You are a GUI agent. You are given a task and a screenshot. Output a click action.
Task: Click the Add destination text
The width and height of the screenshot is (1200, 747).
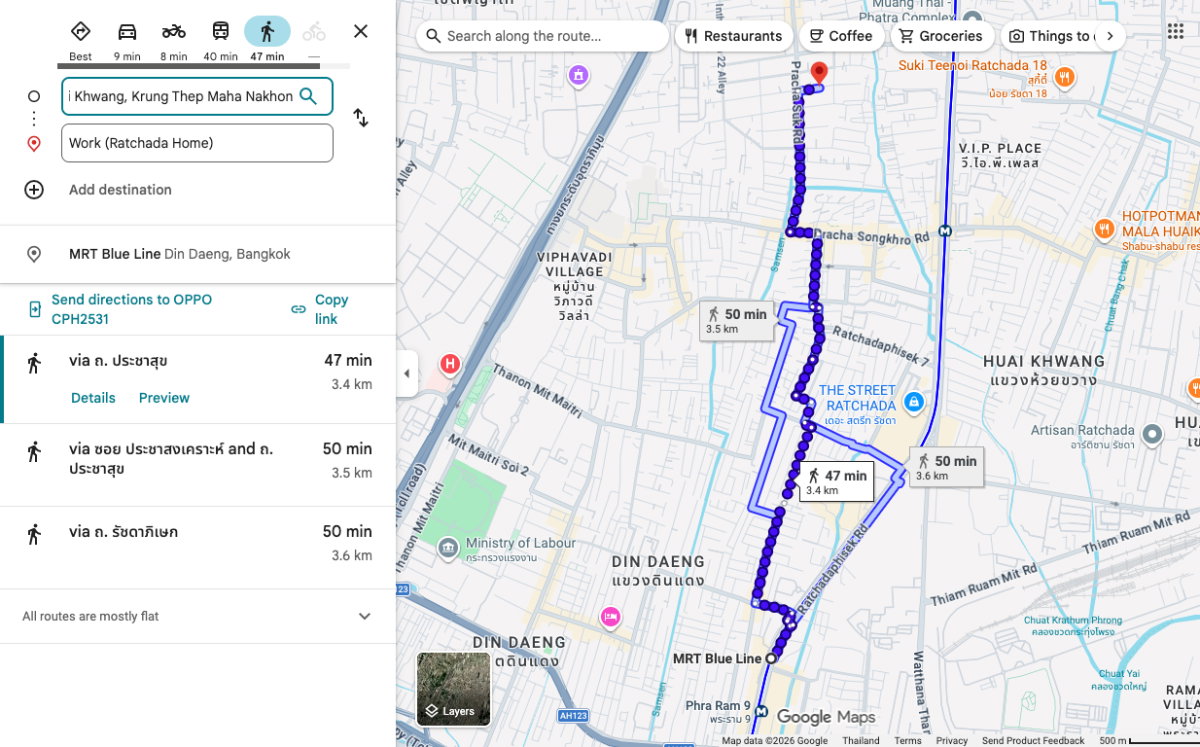click(x=120, y=189)
